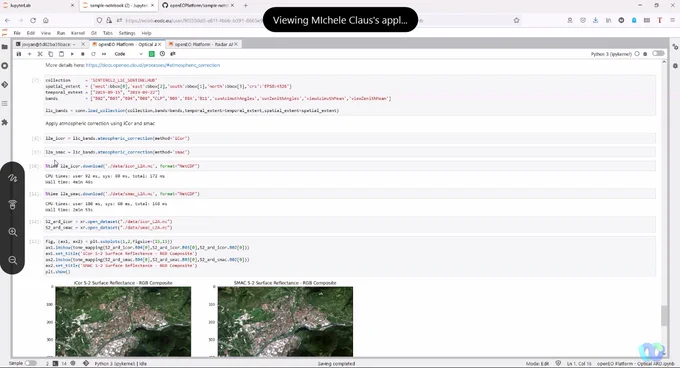
Task: Open the file browser sidebar folder icon
Action: pyautogui.click(x=5, y=47)
